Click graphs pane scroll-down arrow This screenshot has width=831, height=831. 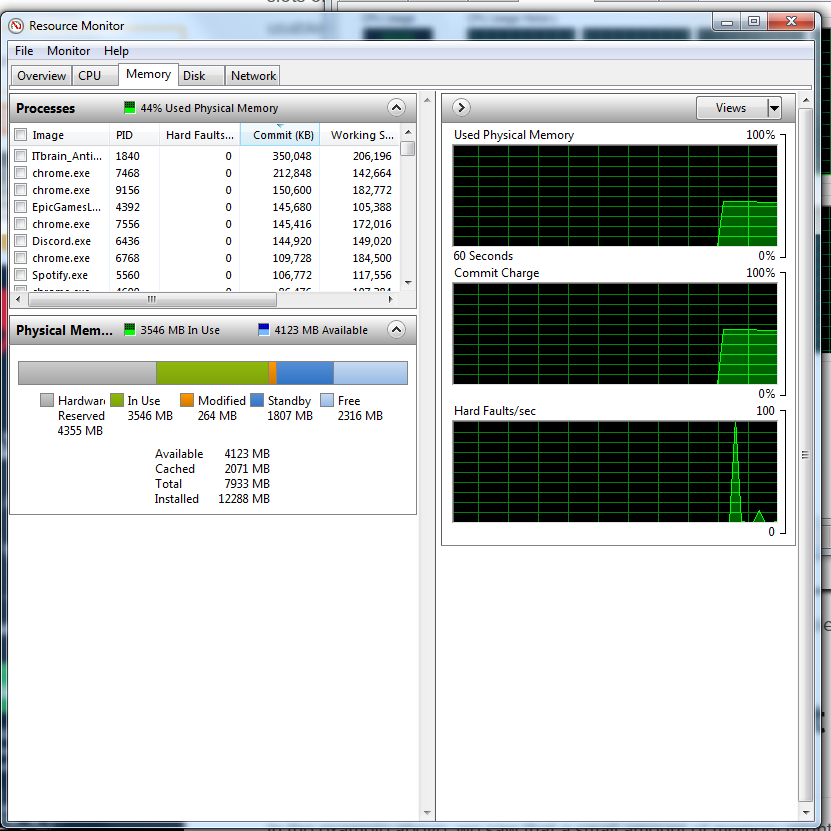point(806,813)
